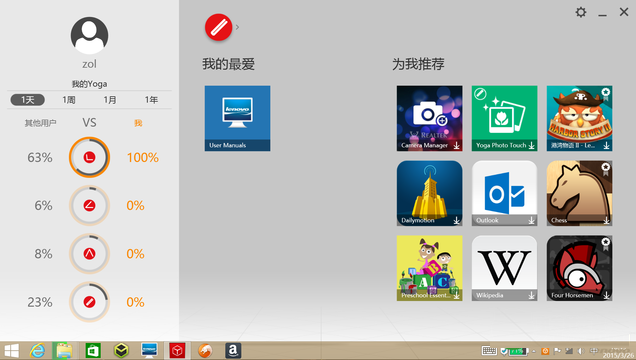Select the Chess app tile
The width and height of the screenshot is (636, 360).
[x=580, y=193]
